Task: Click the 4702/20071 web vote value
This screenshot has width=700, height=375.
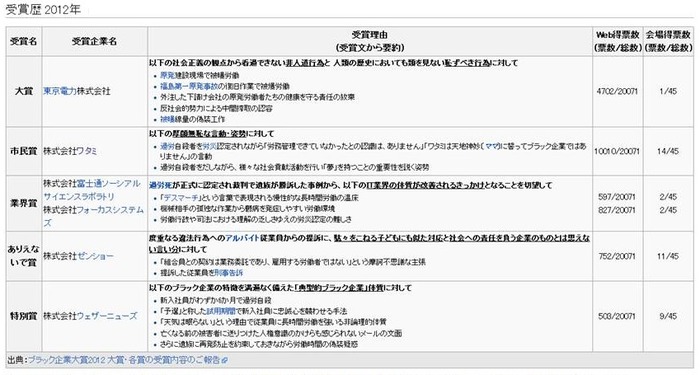Action: [618, 91]
